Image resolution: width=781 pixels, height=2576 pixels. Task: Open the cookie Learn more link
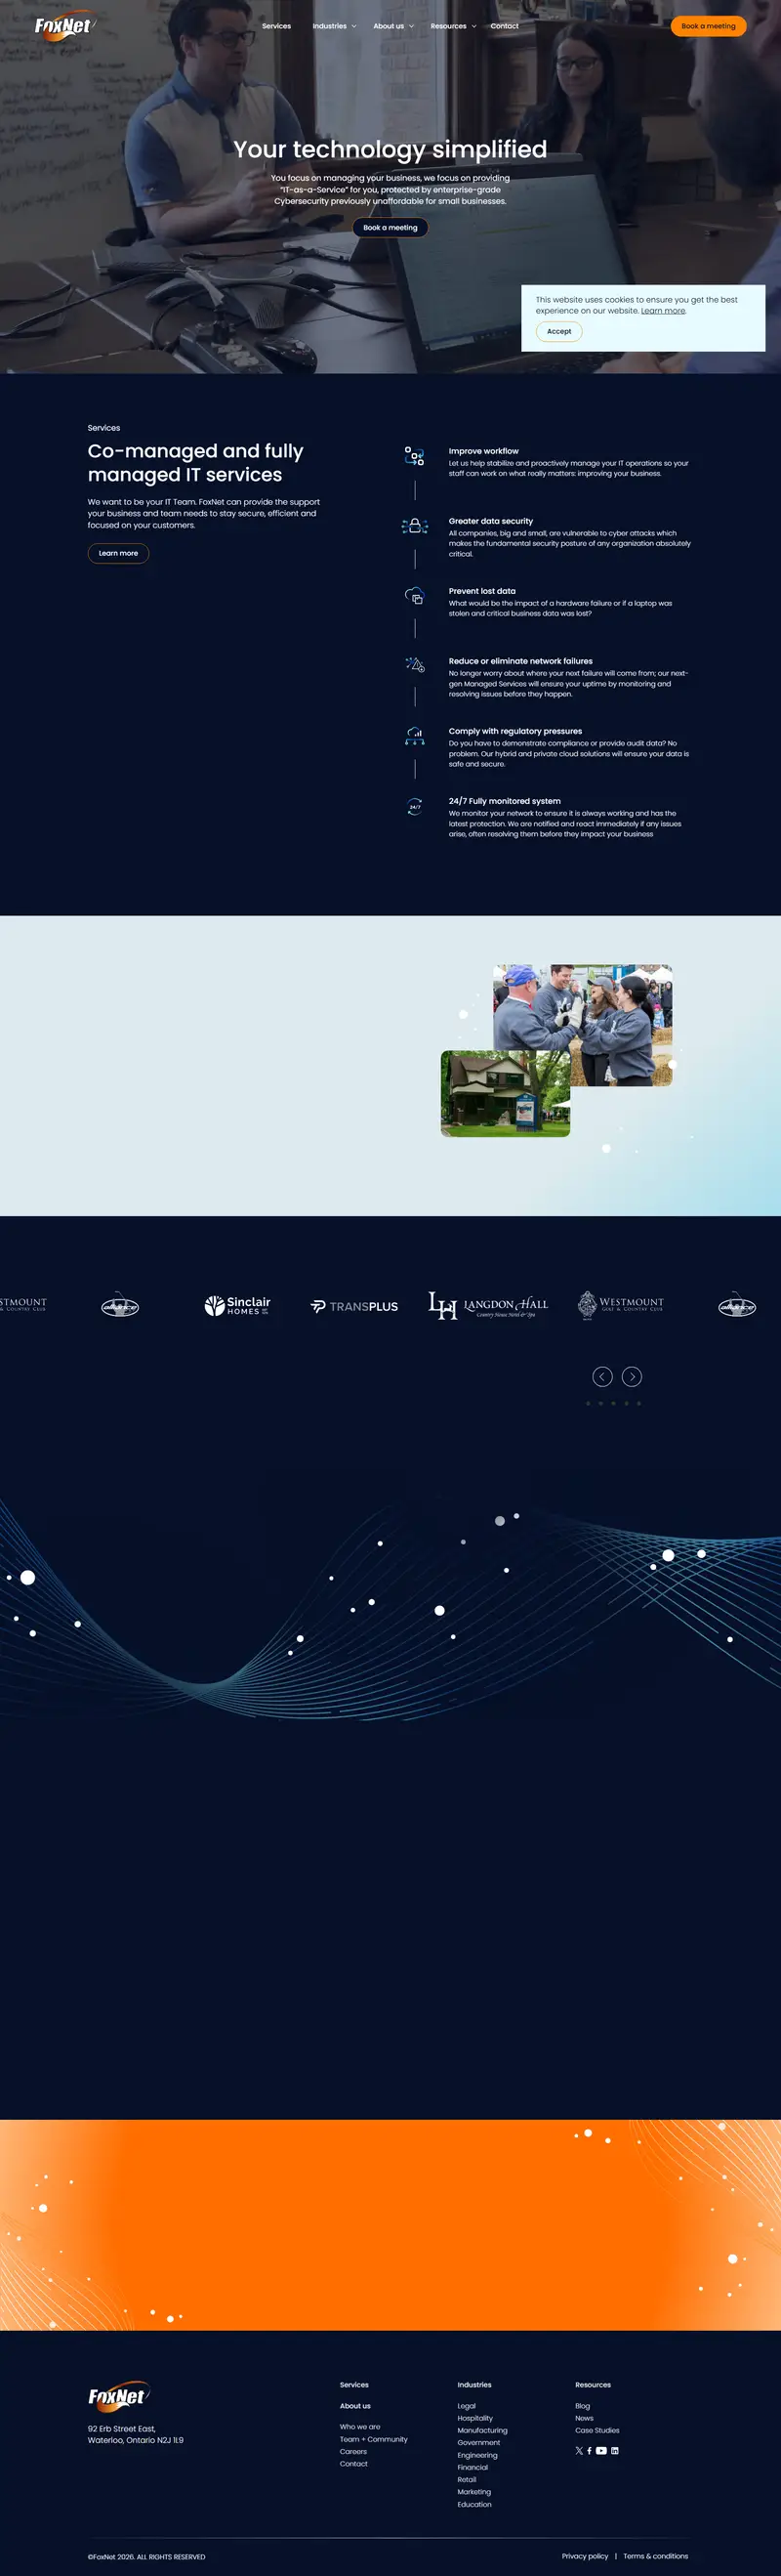coord(663,311)
